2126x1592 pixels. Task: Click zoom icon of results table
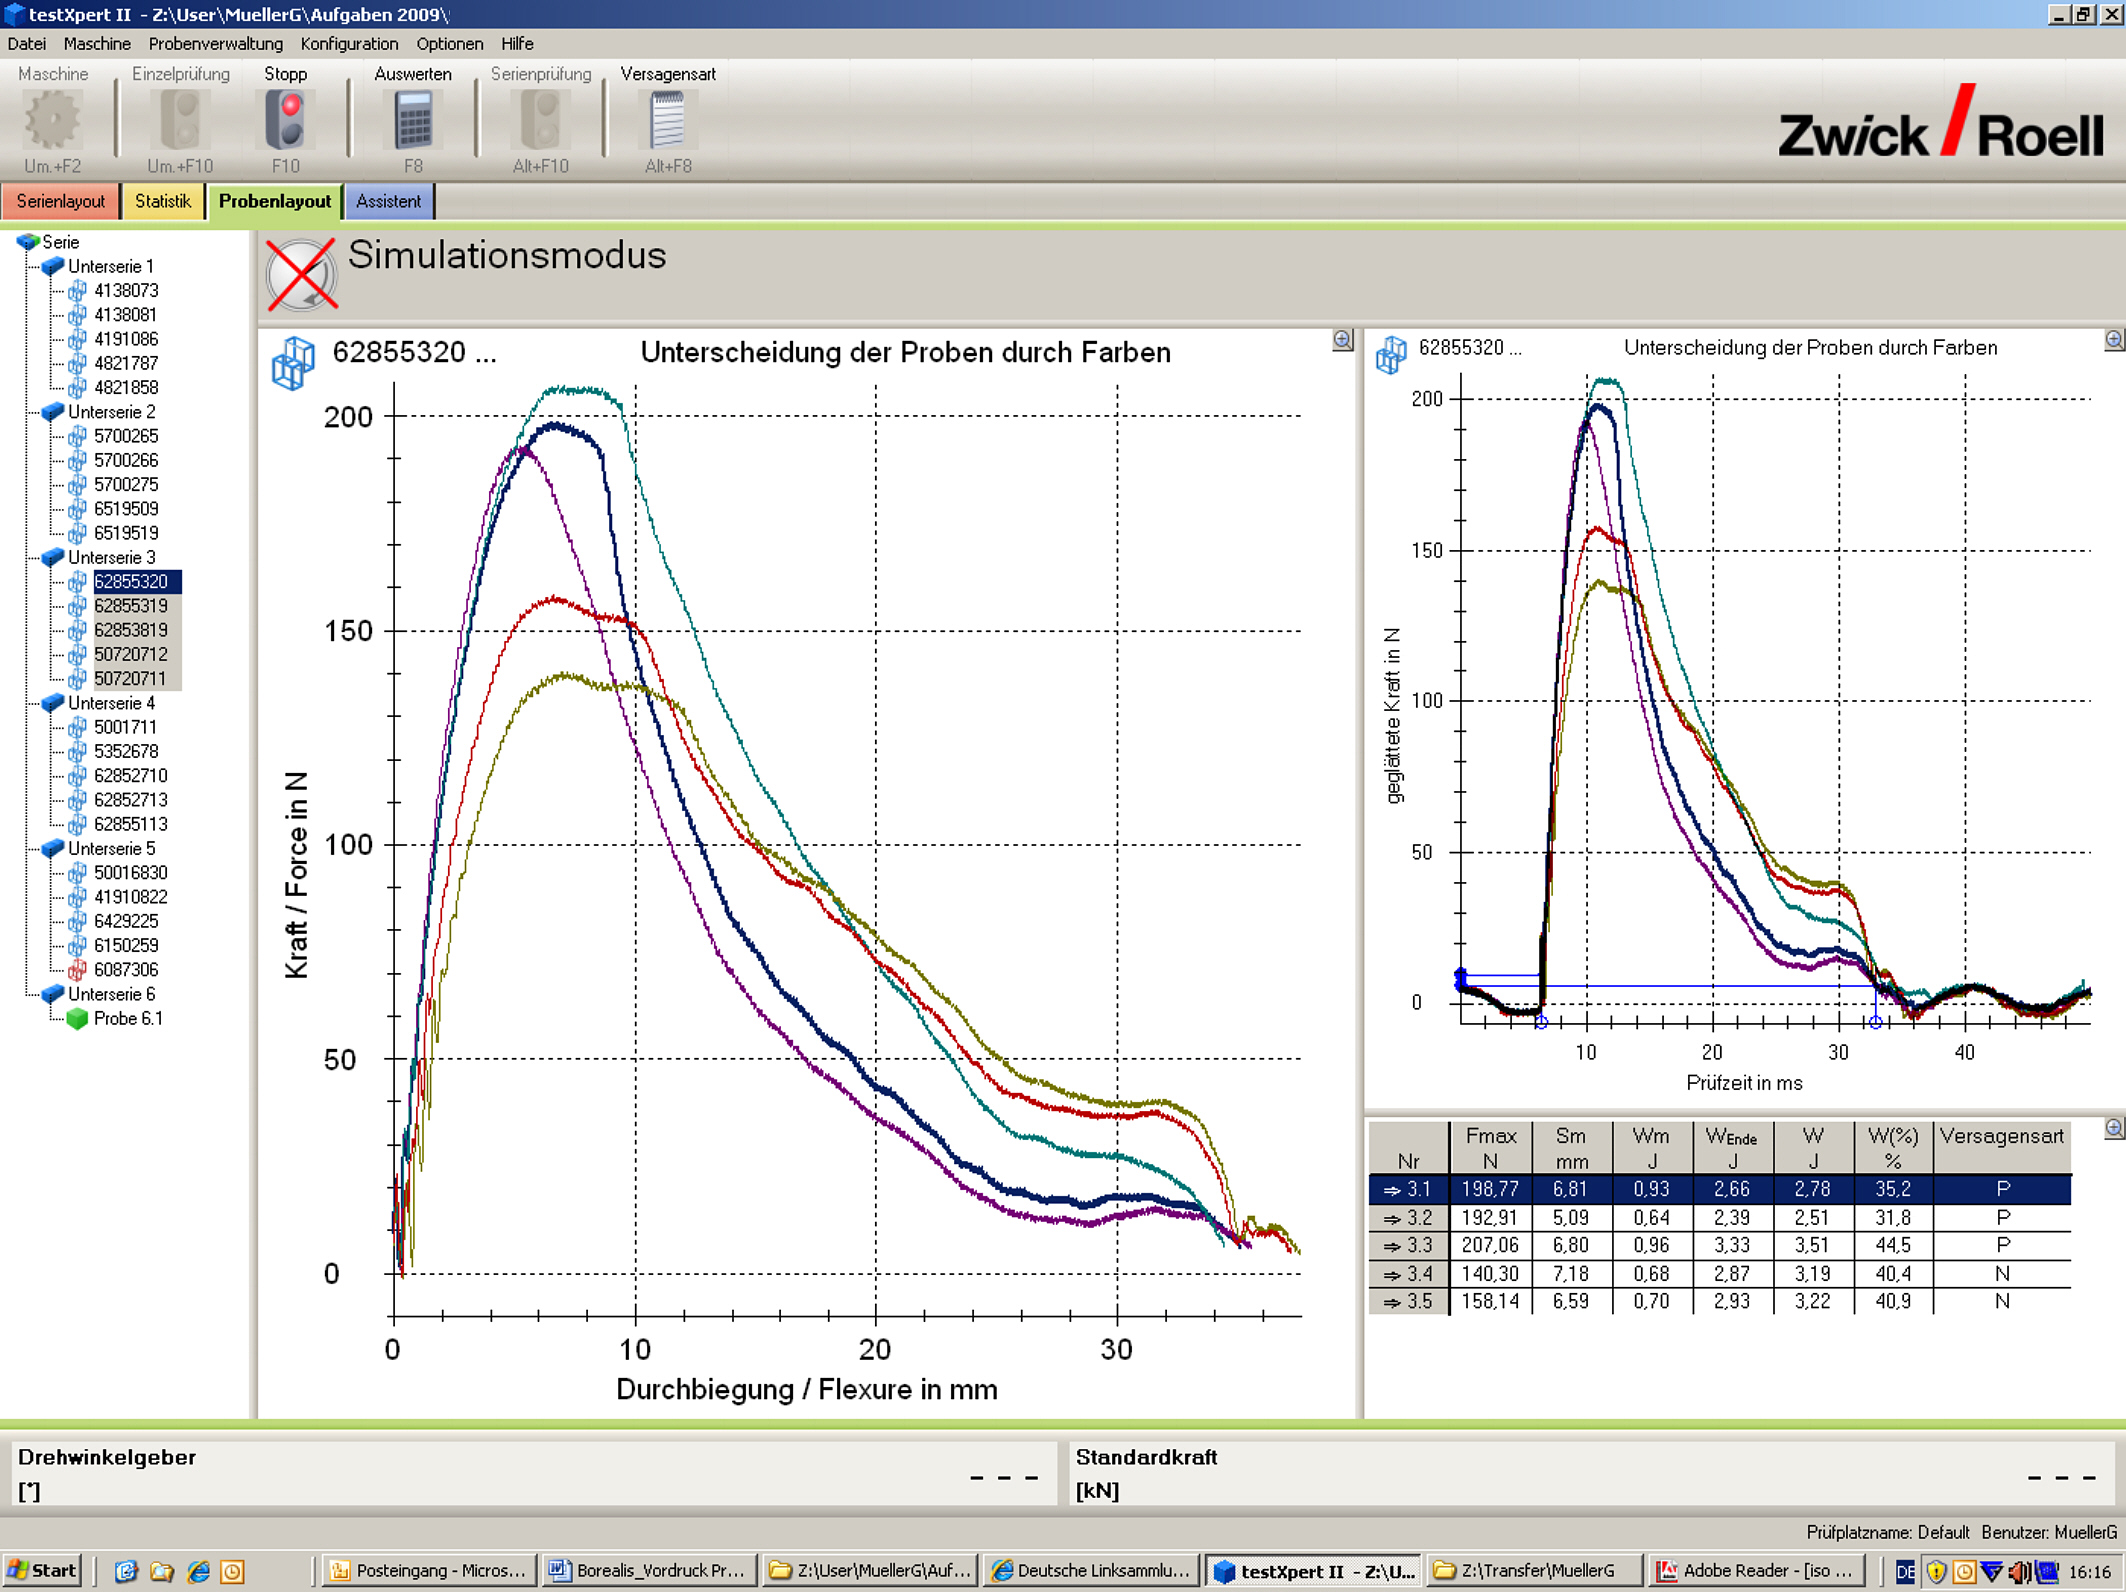click(2113, 1128)
